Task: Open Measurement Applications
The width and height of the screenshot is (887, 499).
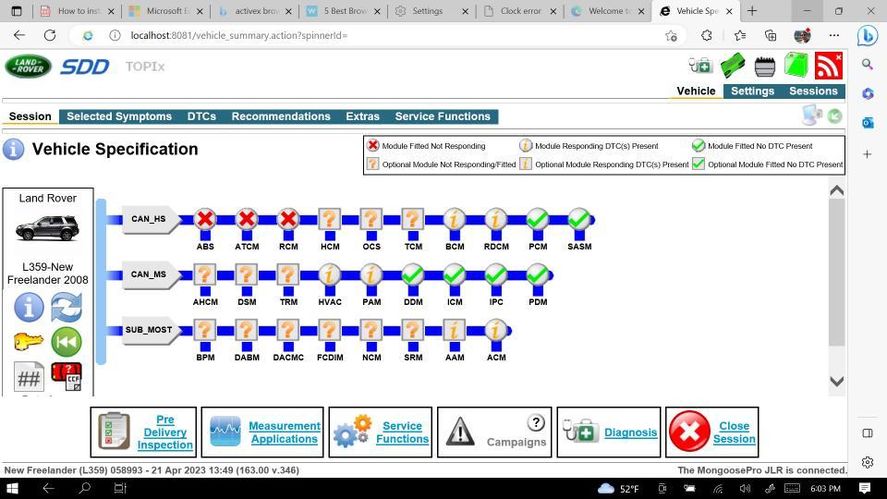Action: 262,432
